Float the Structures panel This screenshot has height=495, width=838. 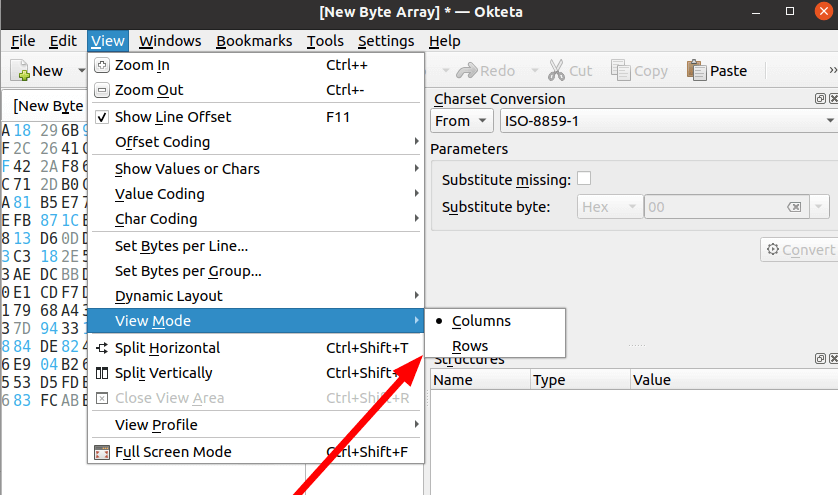point(820,359)
